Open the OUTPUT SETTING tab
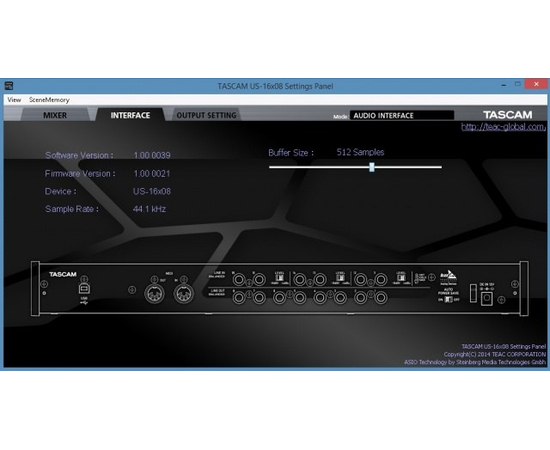The height and width of the screenshot is (450, 550). (206, 115)
